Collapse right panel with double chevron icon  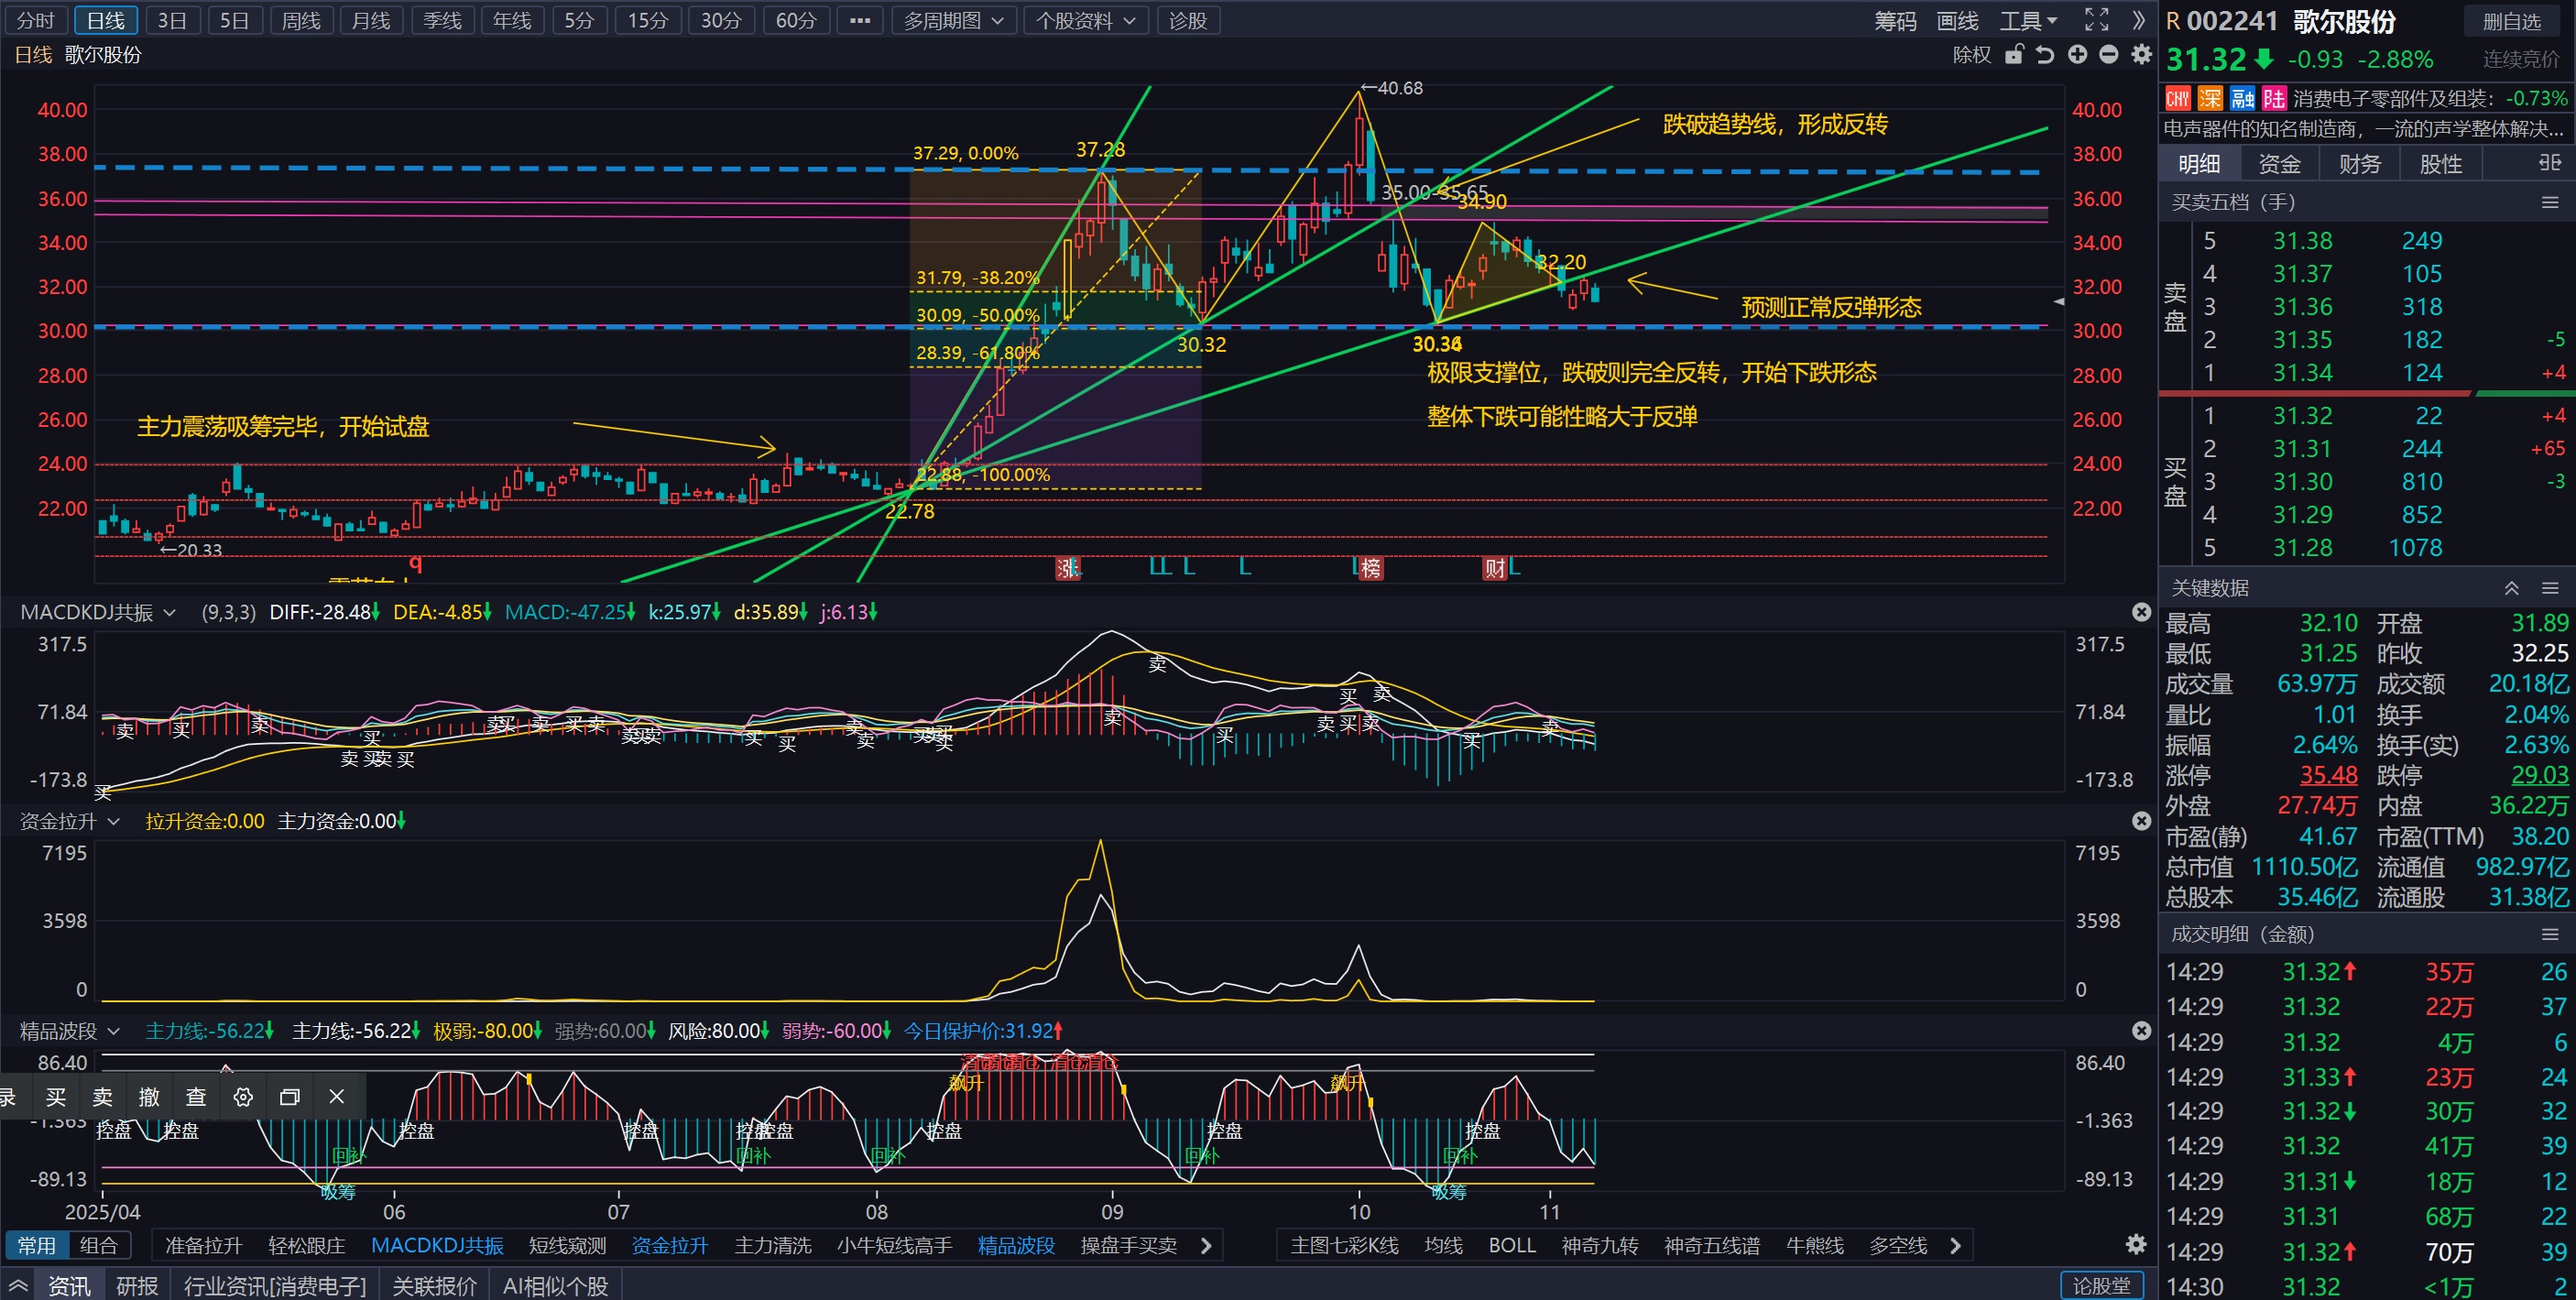point(2138,20)
